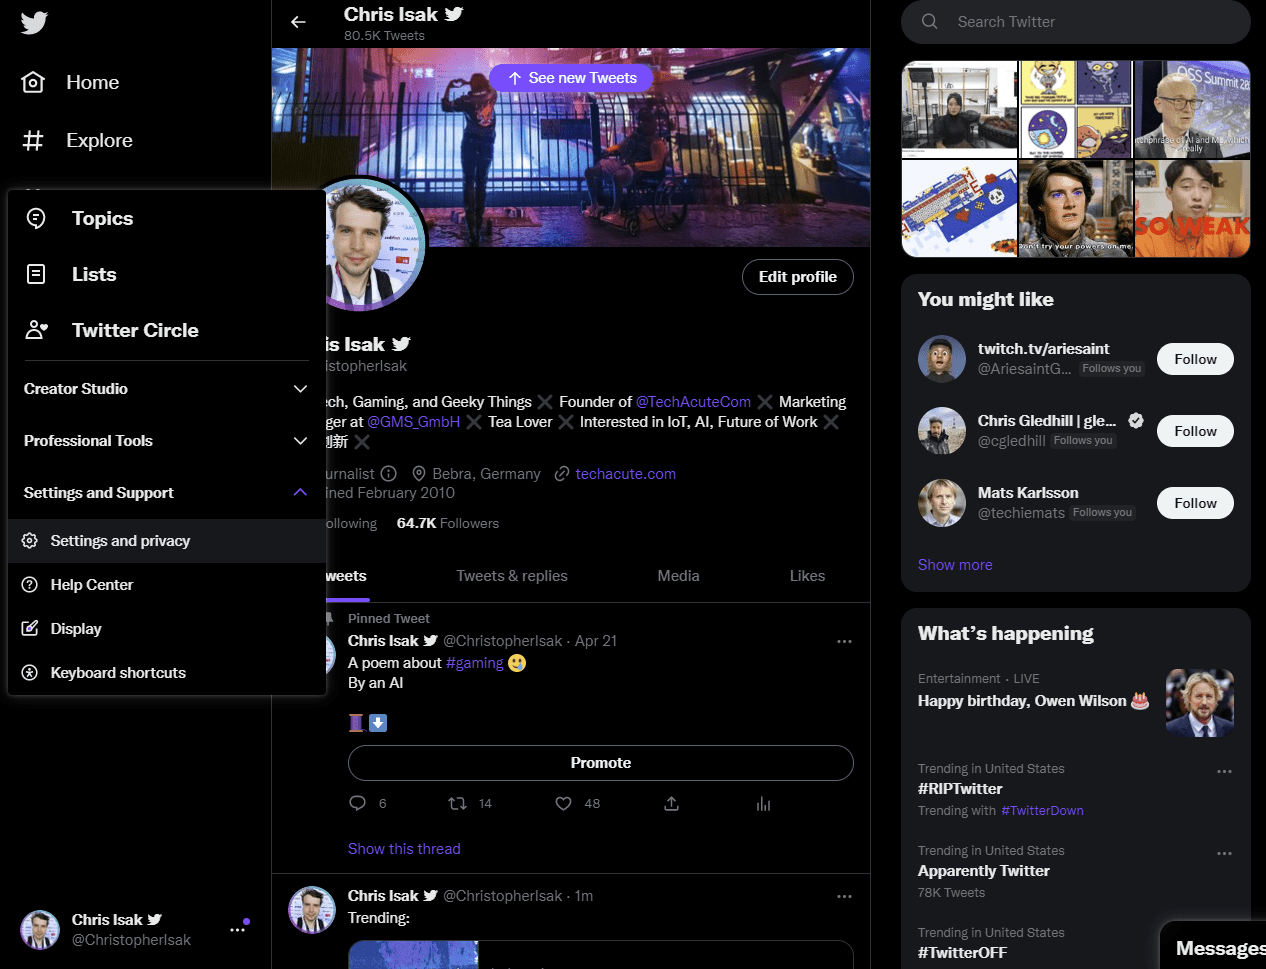Click the Twitter Circle person-heart icon
The image size is (1266, 969).
pyautogui.click(x=36, y=330)
